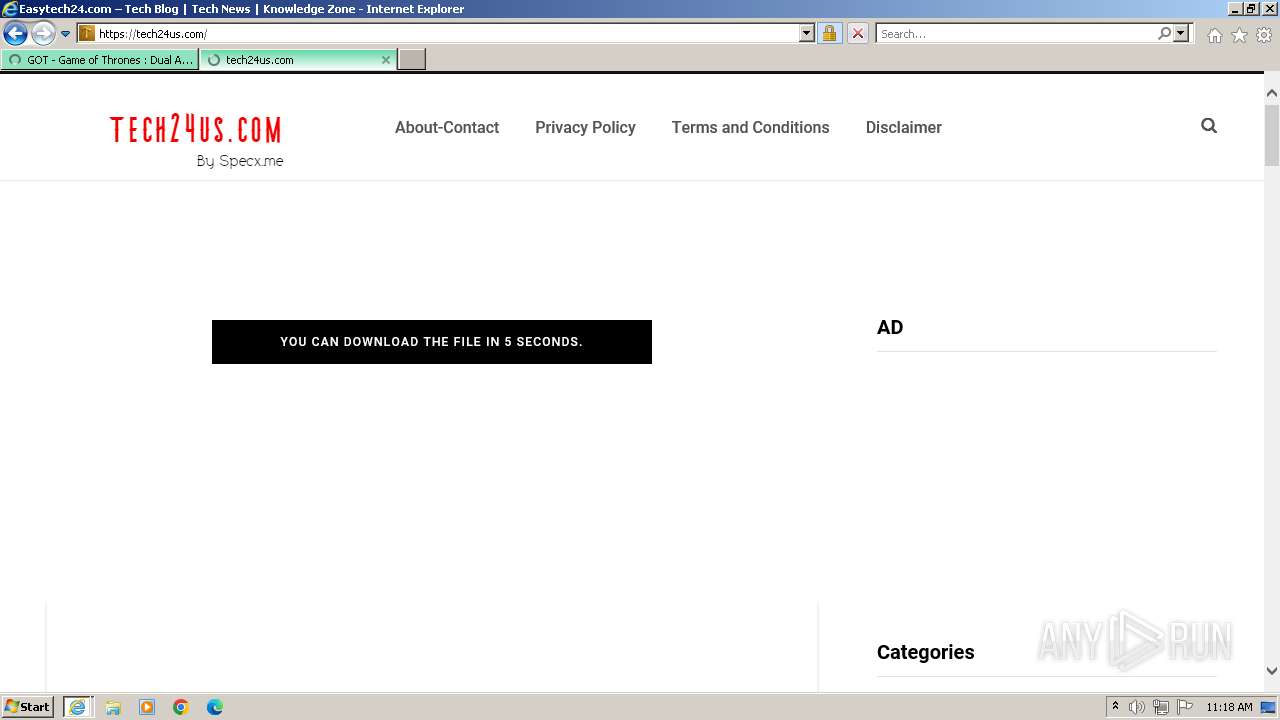Viewport: 1280px width, 720px height.
Task: Open the Windows Start menu
Action: pos(28,707)
